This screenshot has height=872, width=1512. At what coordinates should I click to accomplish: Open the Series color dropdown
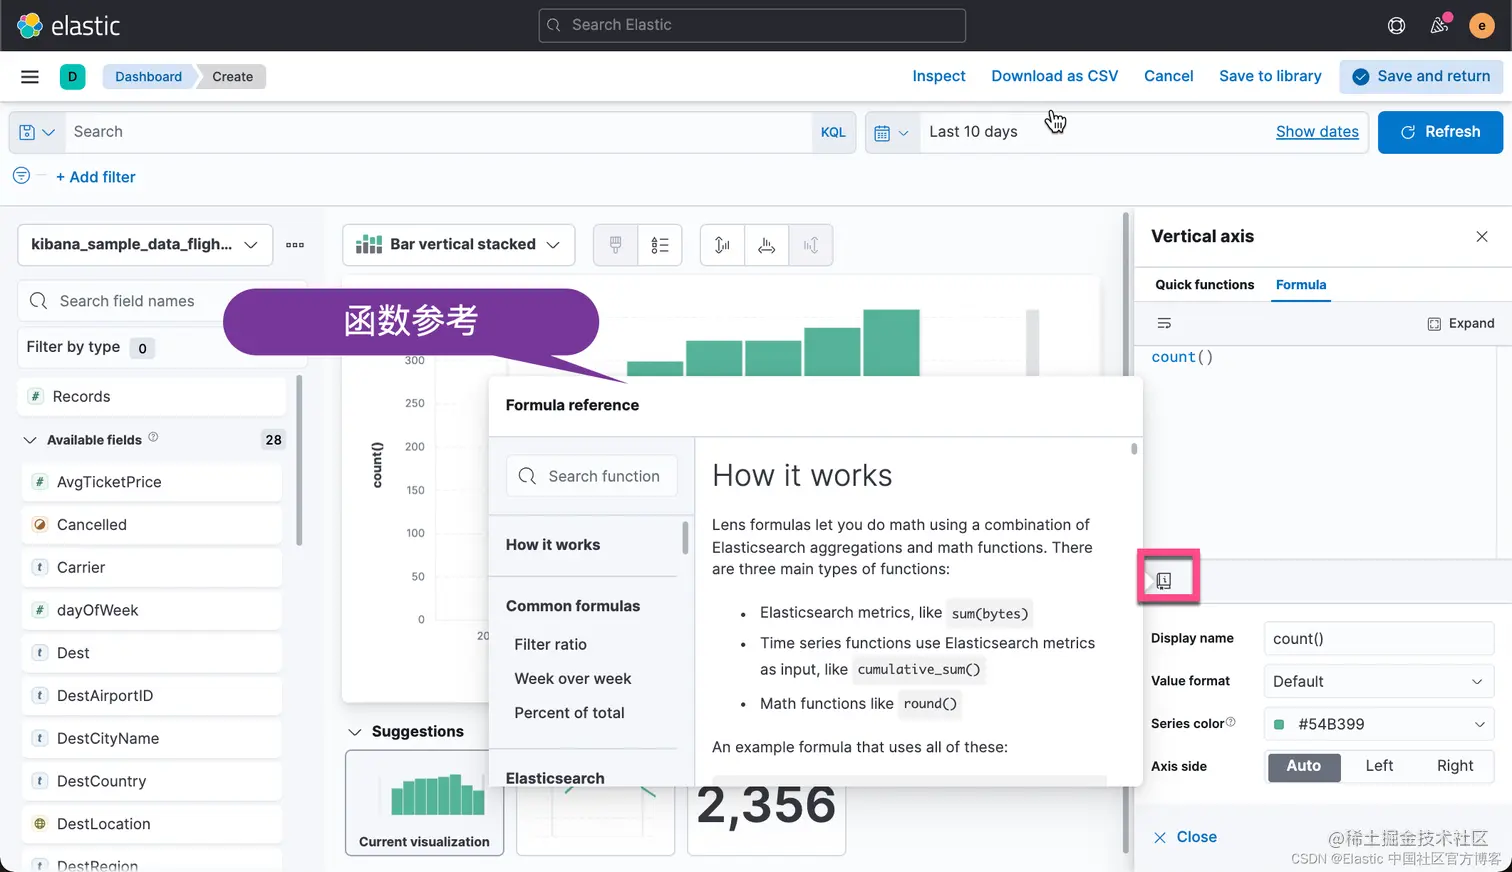click(x=1378, y=724)
